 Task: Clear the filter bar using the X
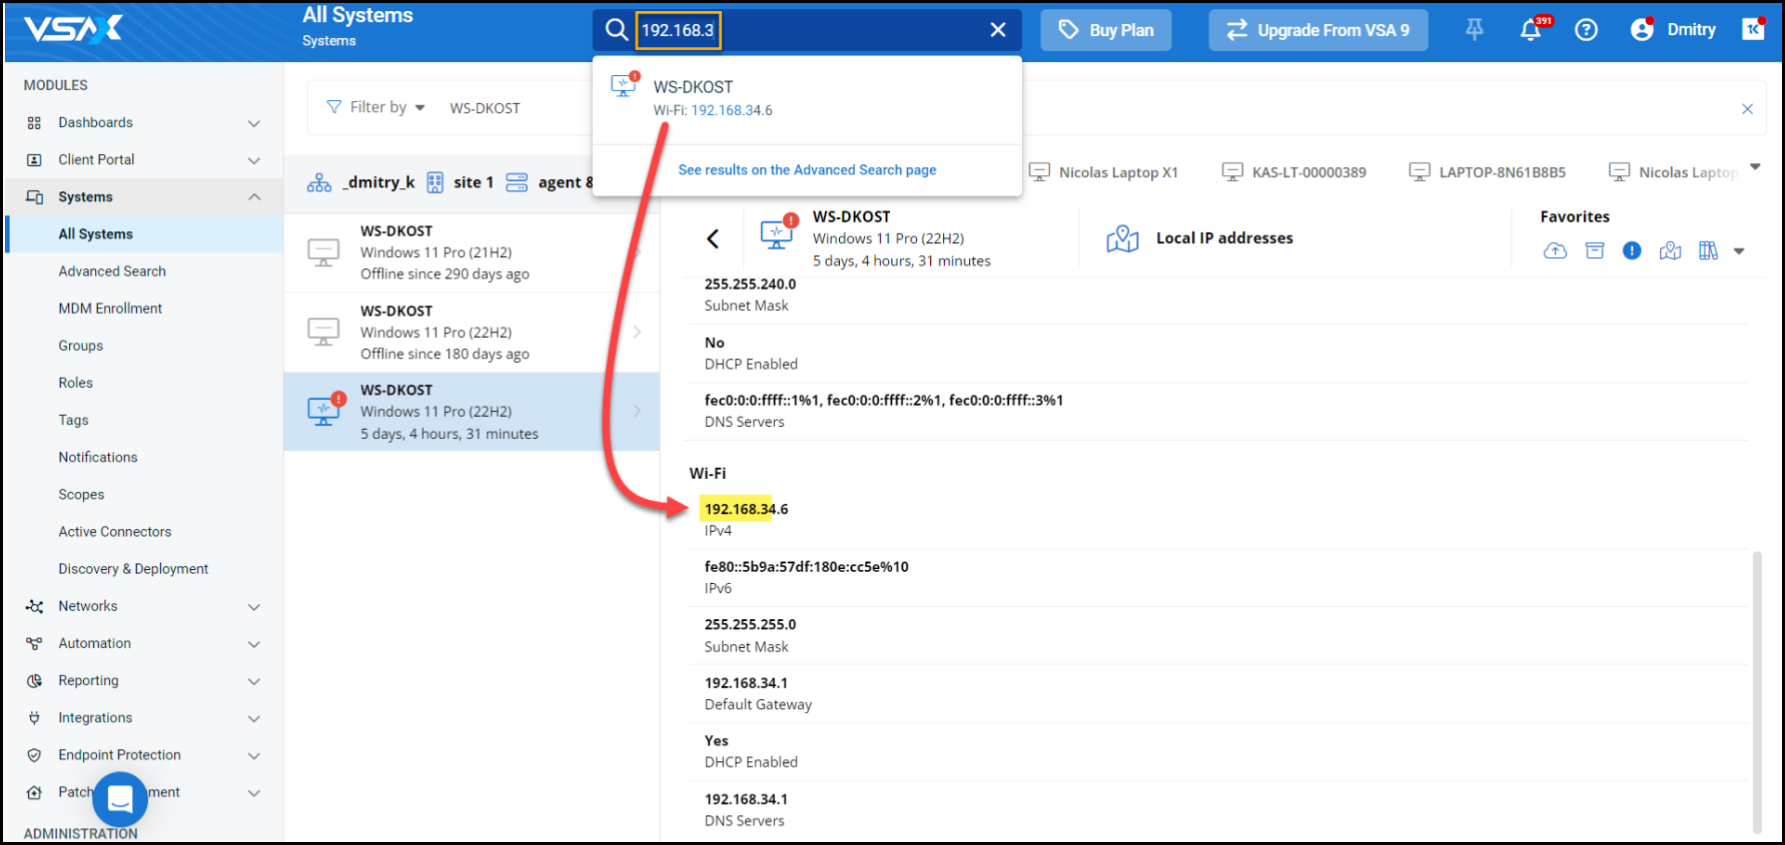pyautogui.click(x=1747, y=108)
